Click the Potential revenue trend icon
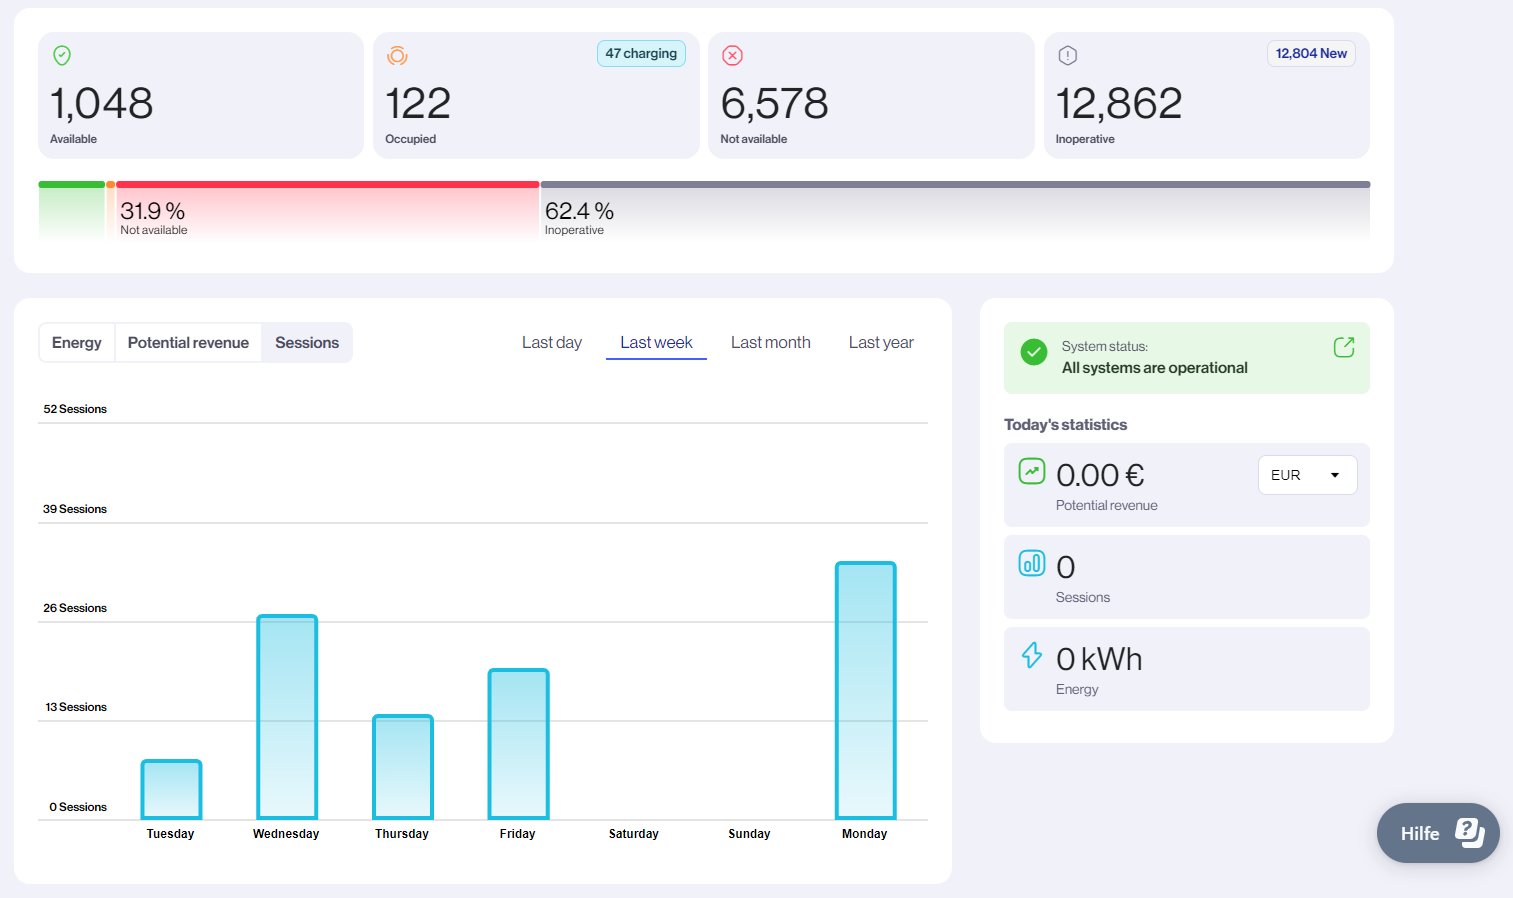The width and height of the screenshot is (1513, 898). pyautogui.click(x=1031, y=470)
